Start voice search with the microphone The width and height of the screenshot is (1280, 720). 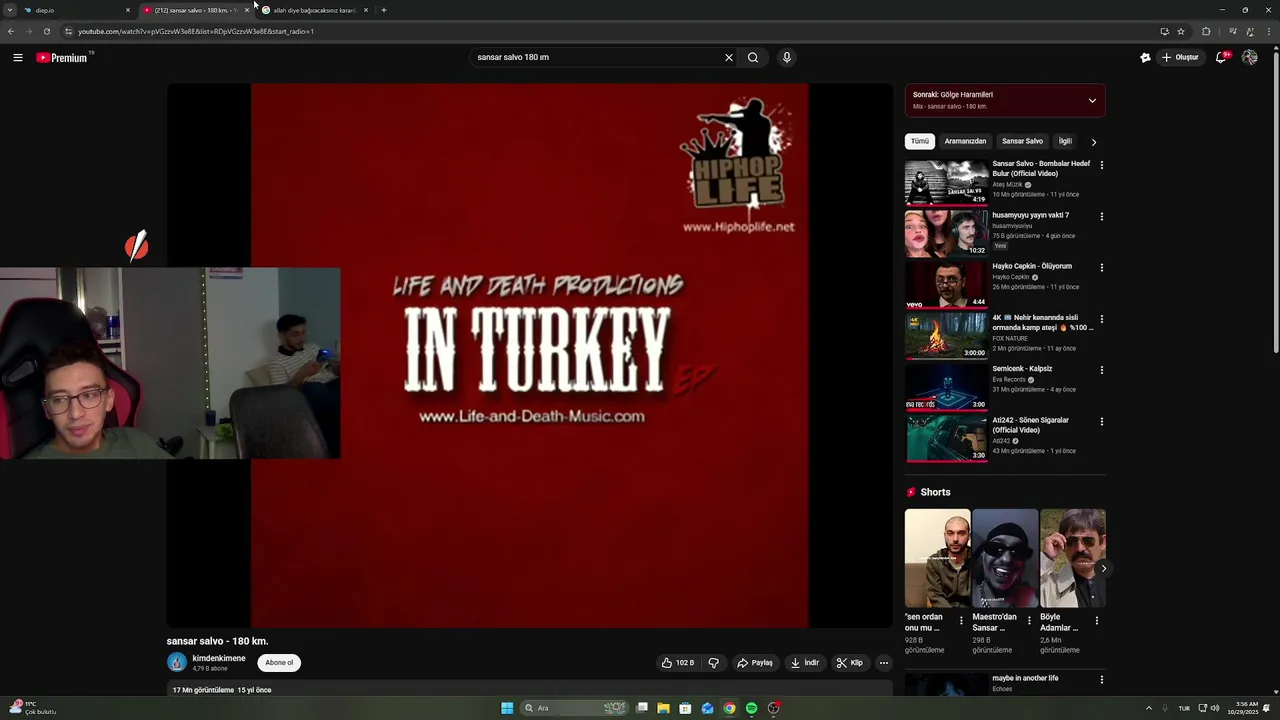(x=787, y=58)
